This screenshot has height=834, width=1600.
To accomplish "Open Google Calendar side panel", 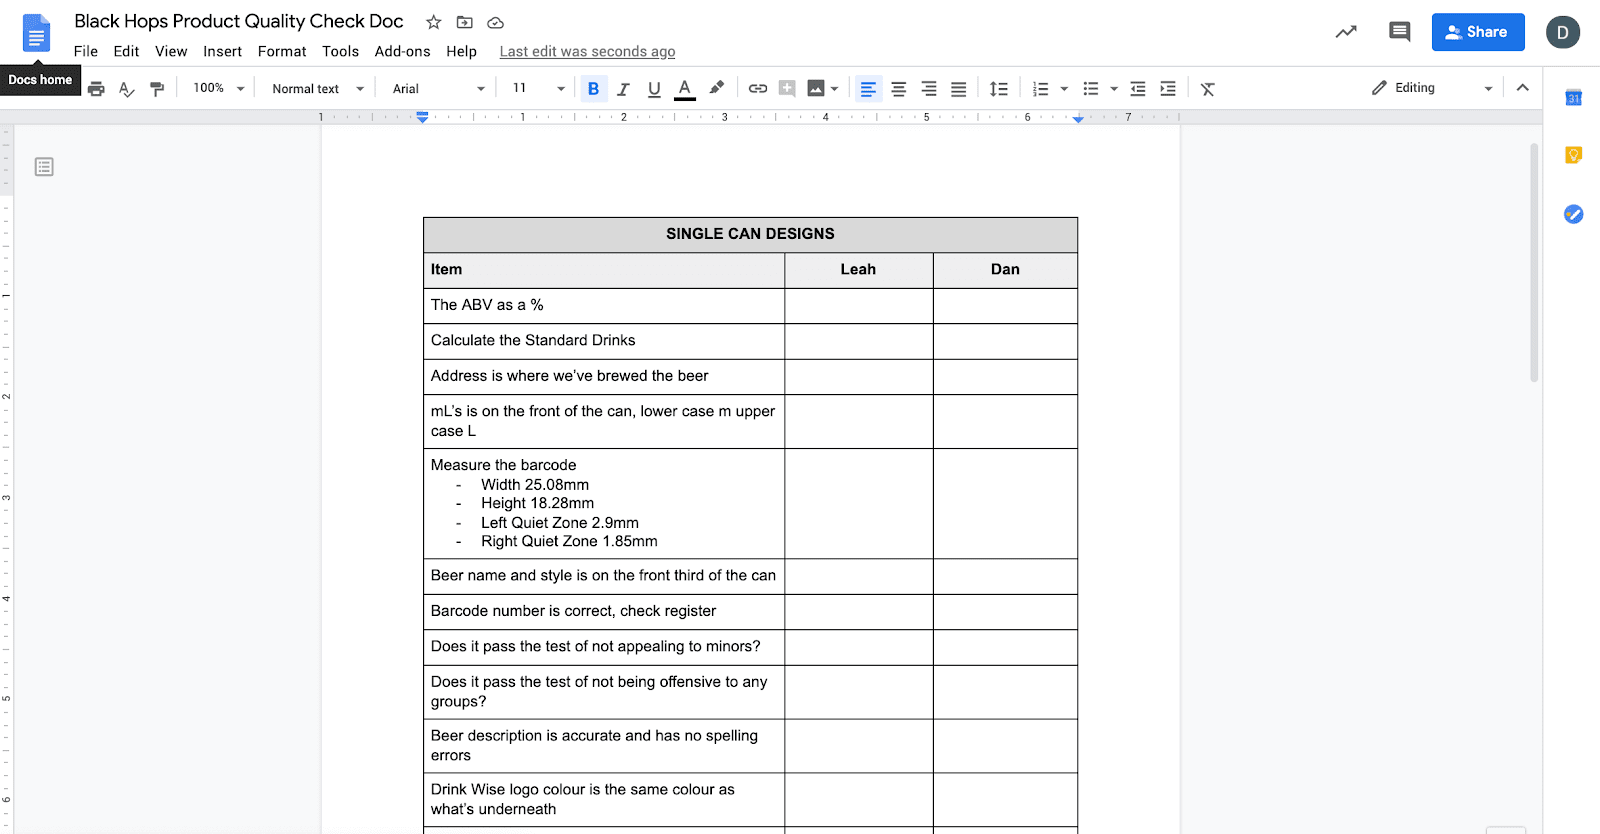I will click(x=1573, y=97).
